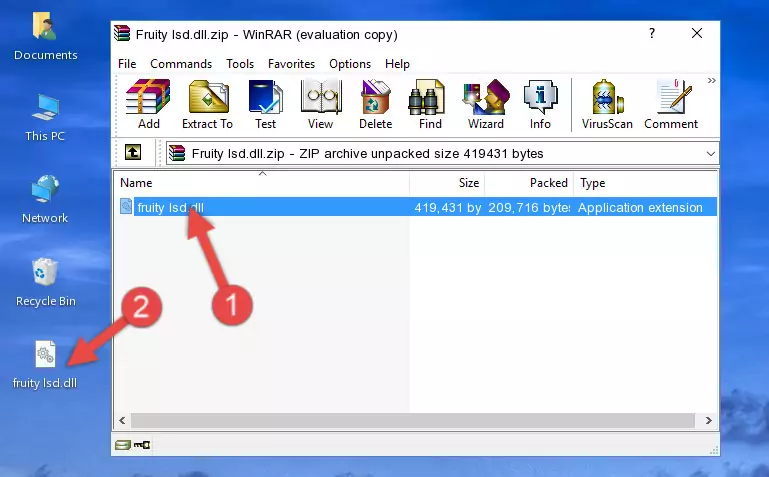The image size is (769, 477).
Task: Launch the Wizard toolbar icon
Action: point(486,104)
